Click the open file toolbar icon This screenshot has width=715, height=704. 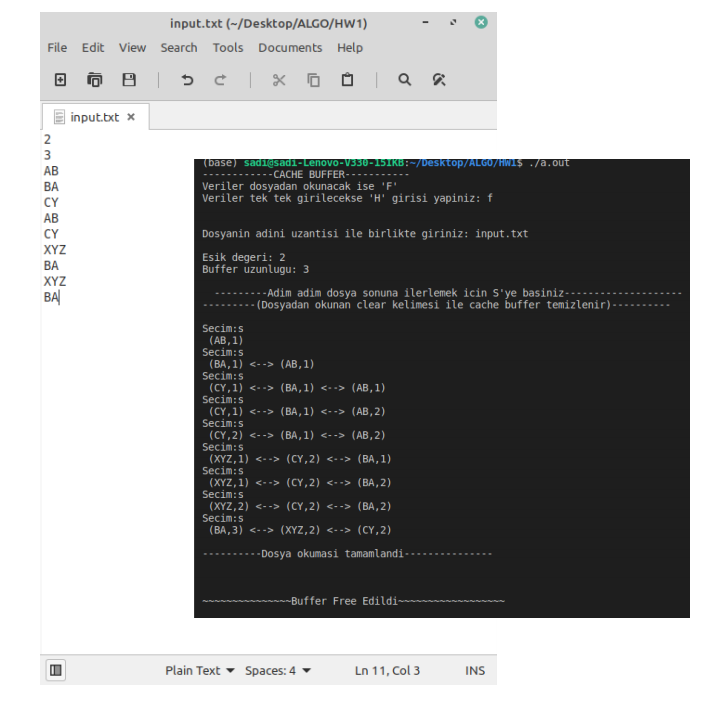click(94, 80)
